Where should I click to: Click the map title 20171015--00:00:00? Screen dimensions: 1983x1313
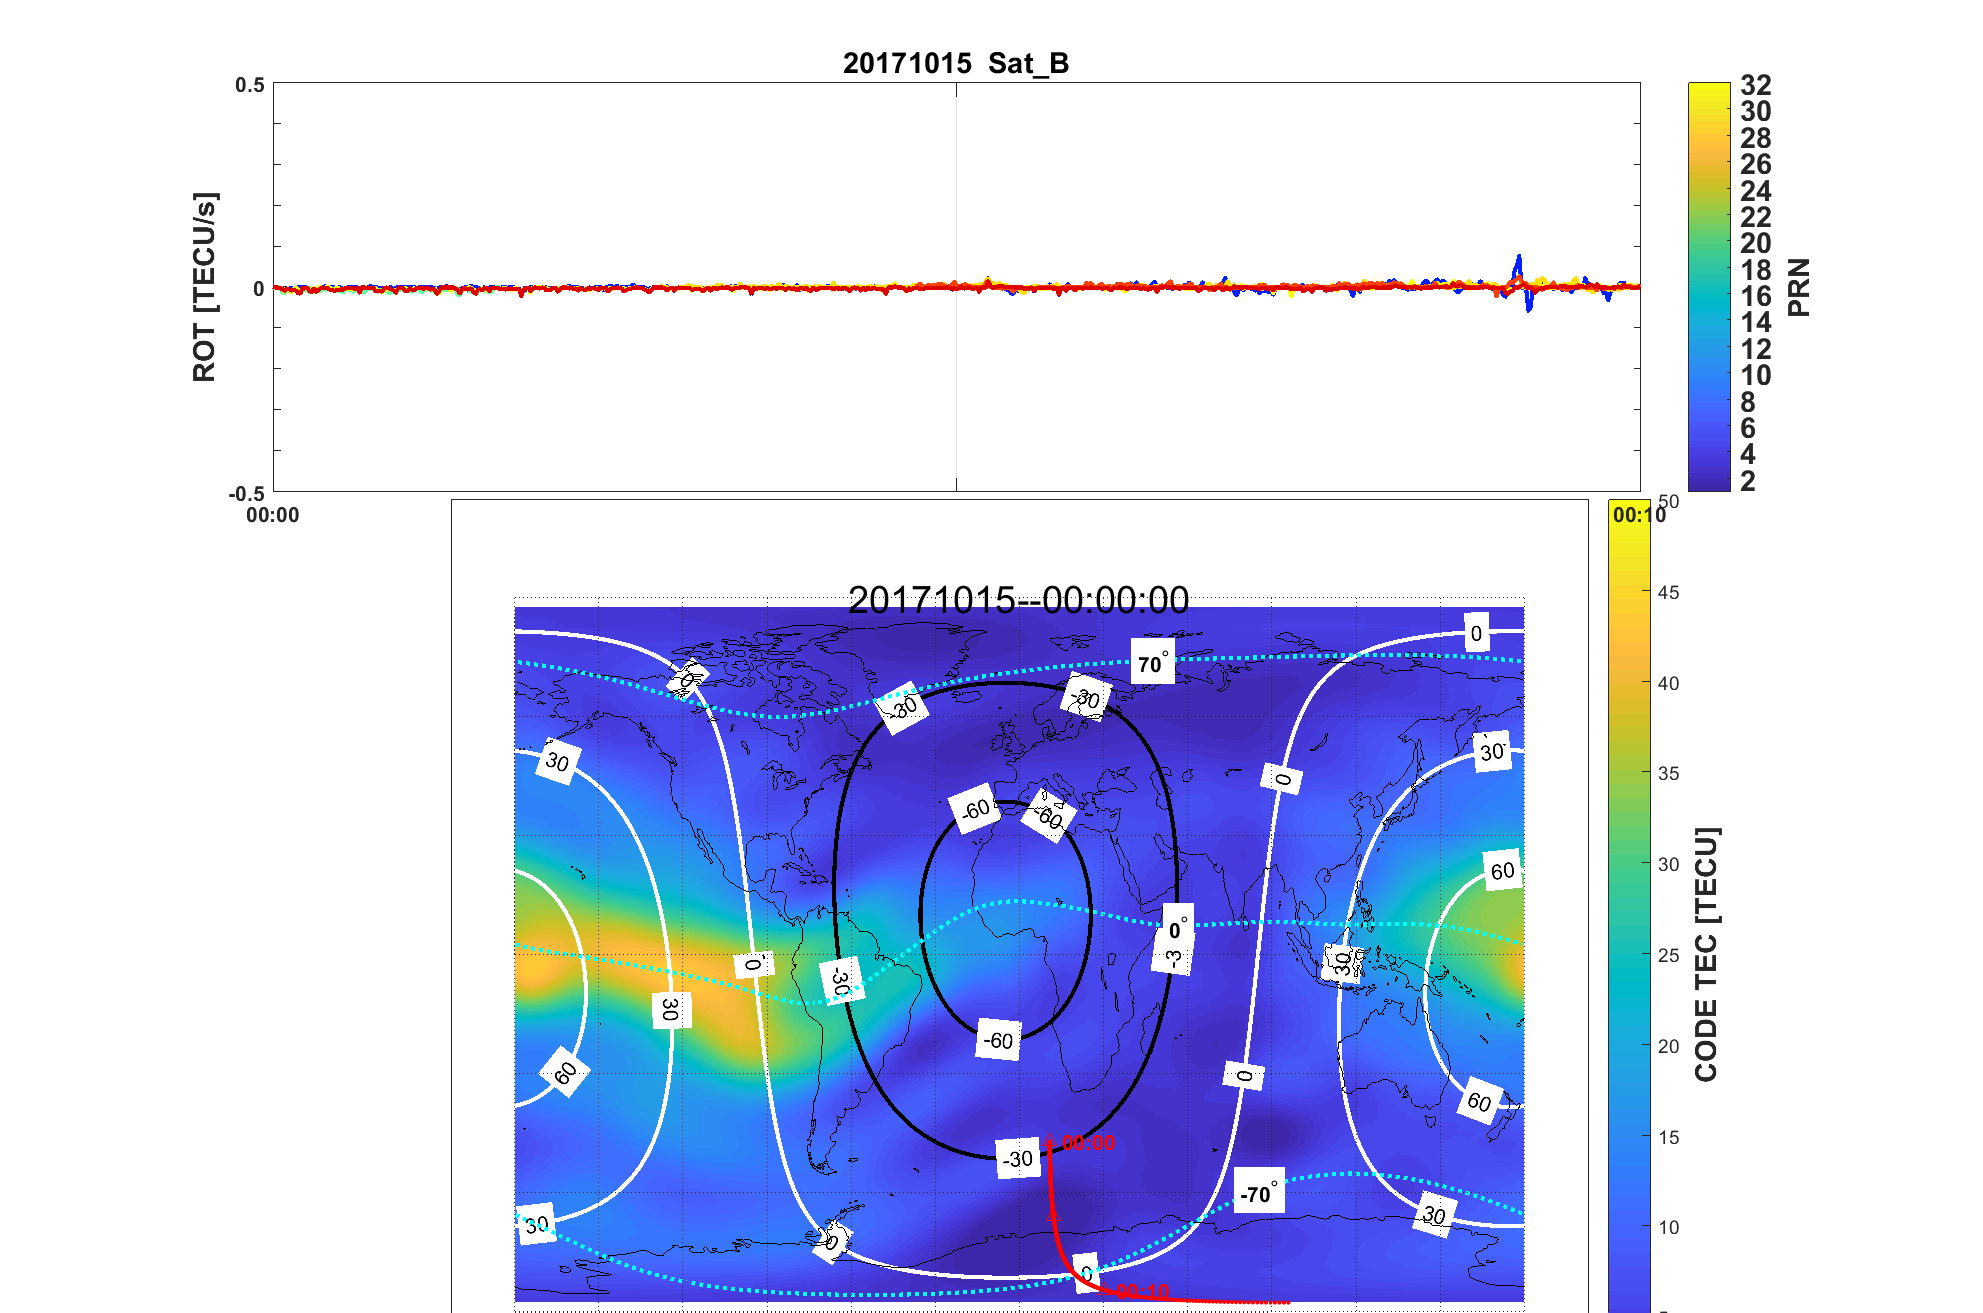tap(1018, 600)
